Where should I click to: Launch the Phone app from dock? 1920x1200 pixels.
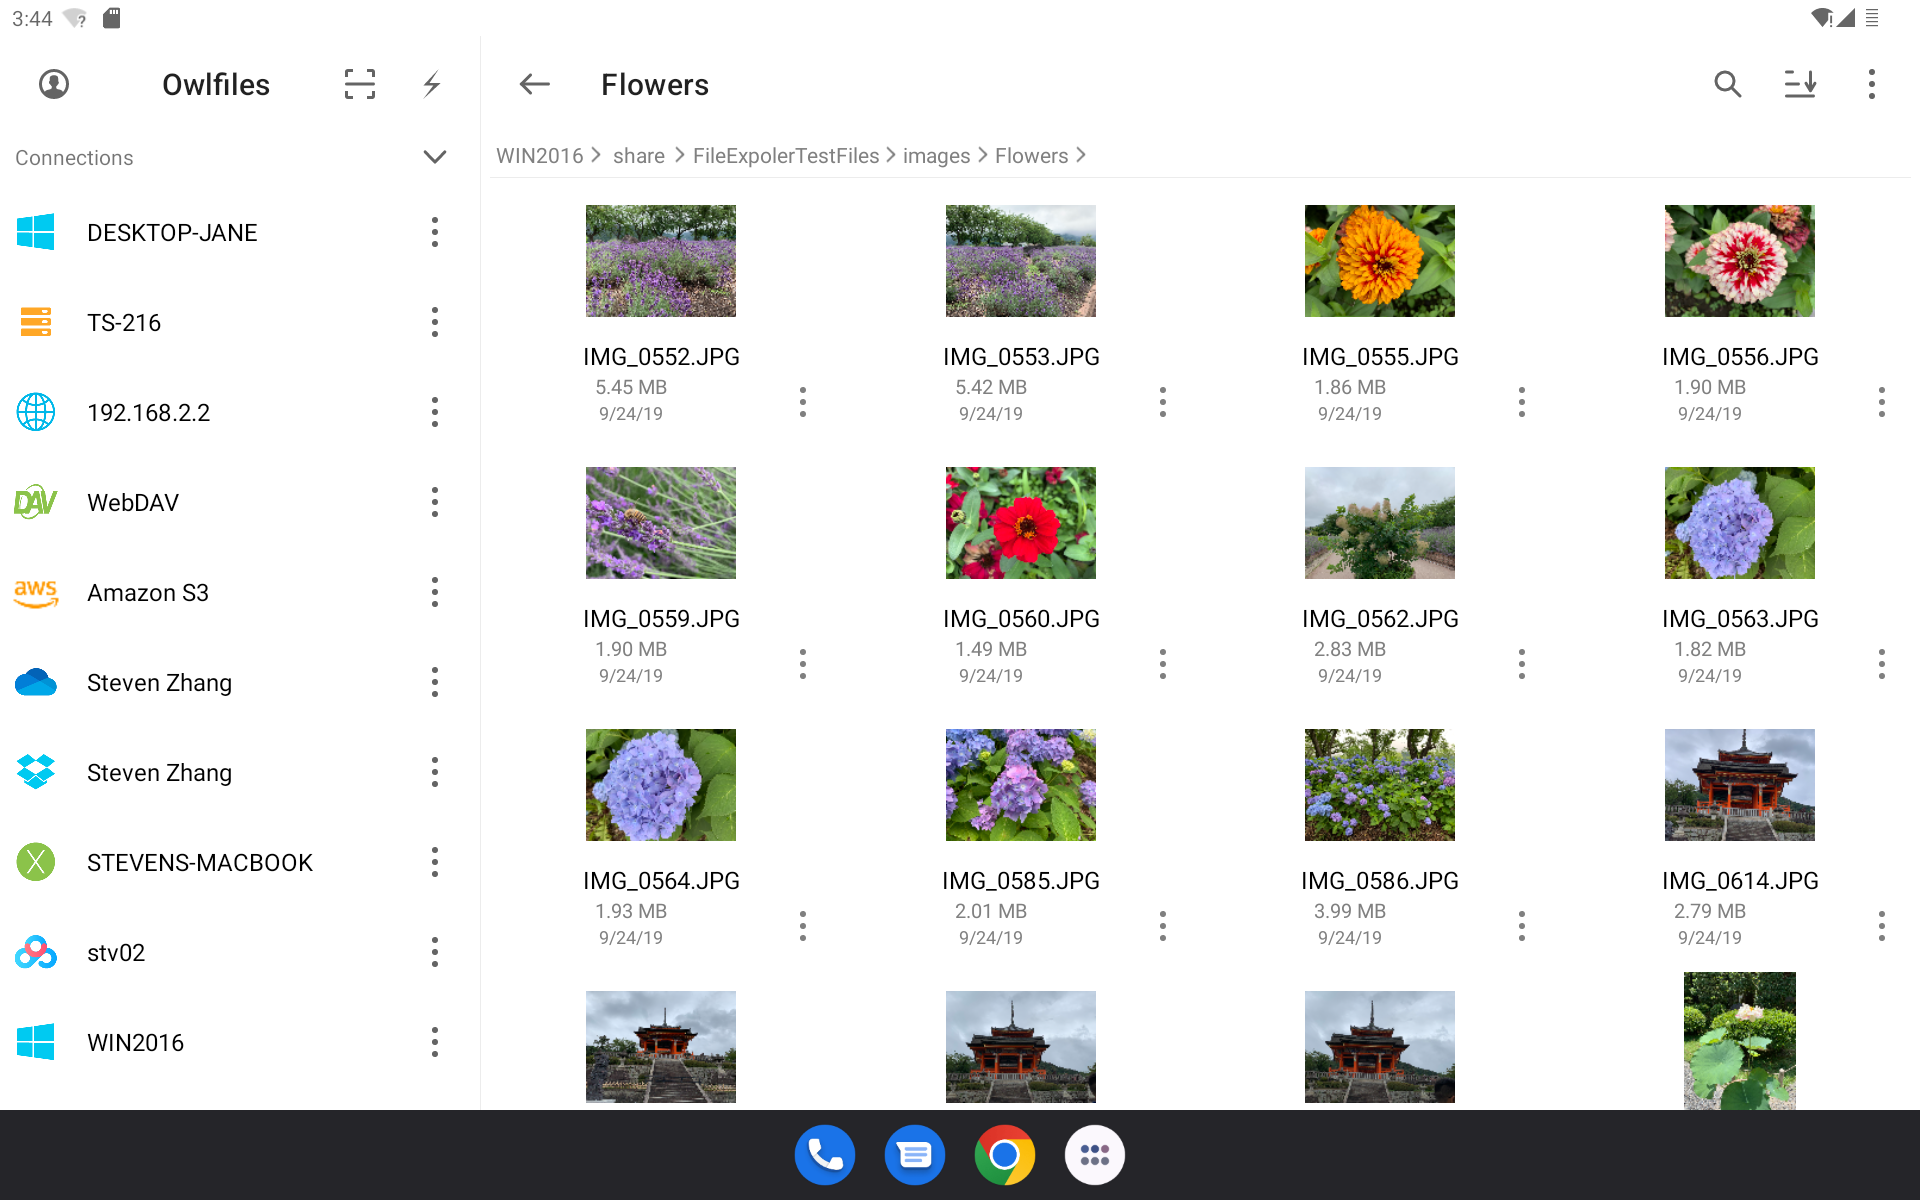point(825,1155)
